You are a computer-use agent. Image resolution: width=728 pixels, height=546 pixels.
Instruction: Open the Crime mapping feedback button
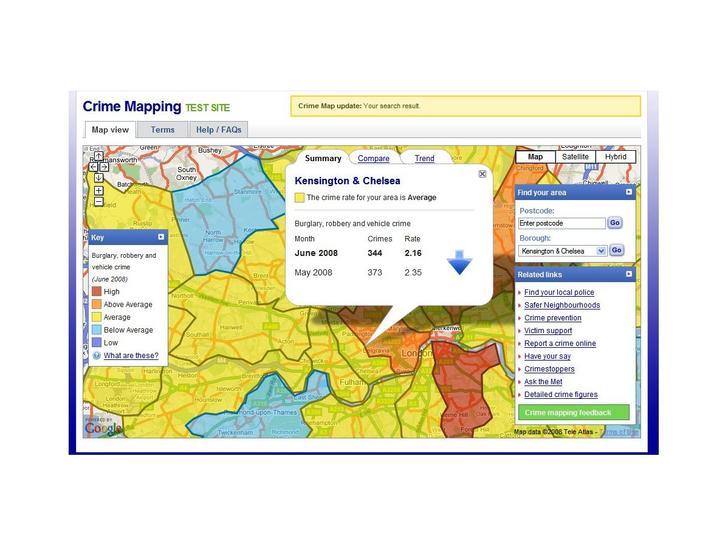tap(573, 412)
